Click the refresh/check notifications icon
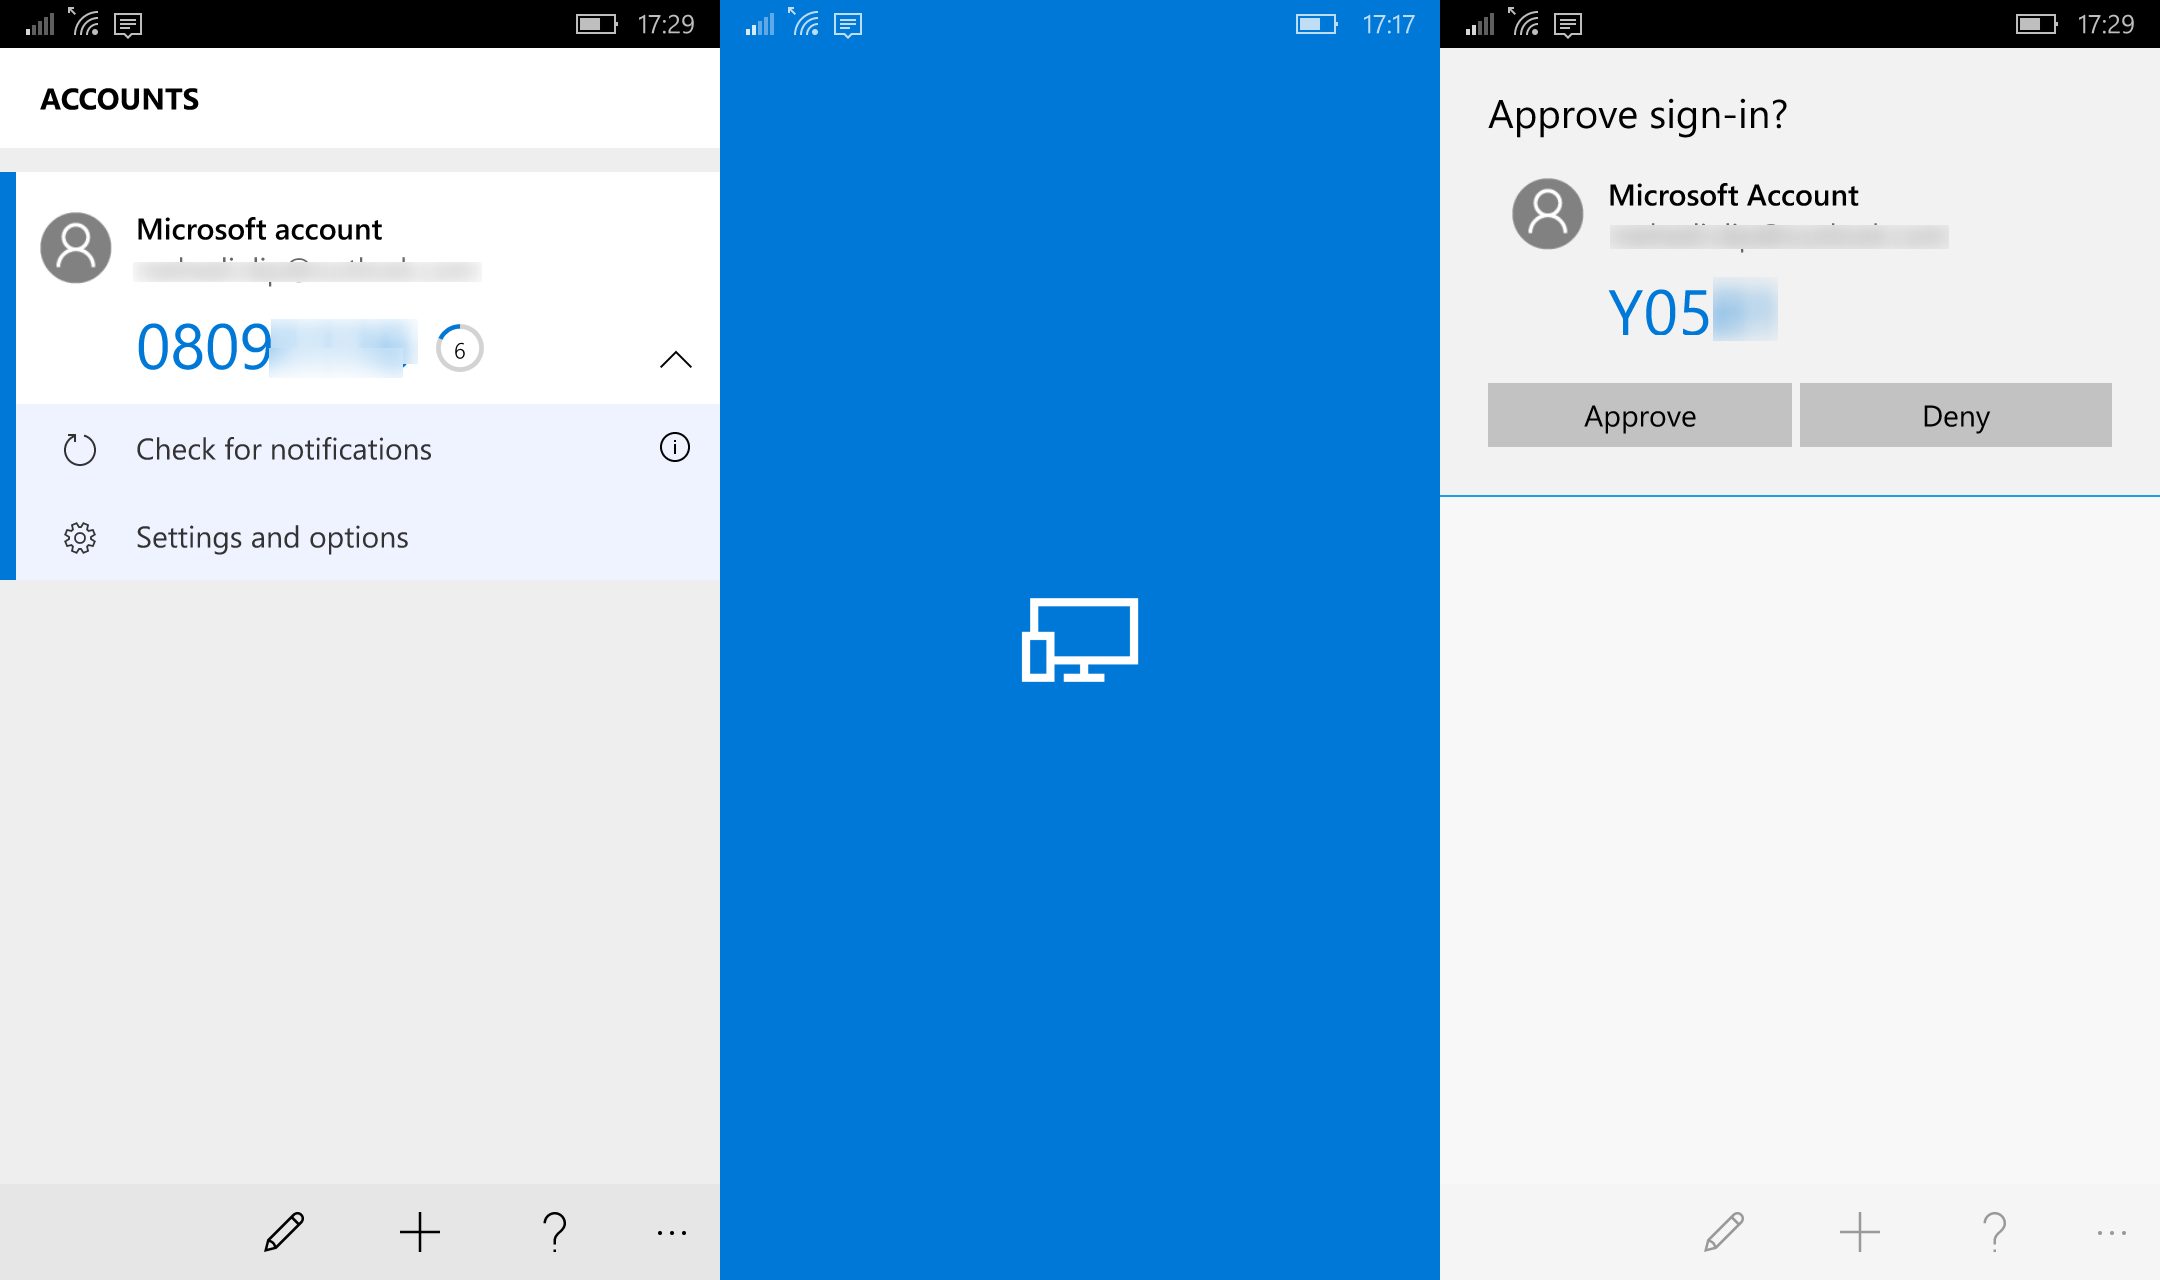Screen dimensions: 2160x1280 point(79,448)
